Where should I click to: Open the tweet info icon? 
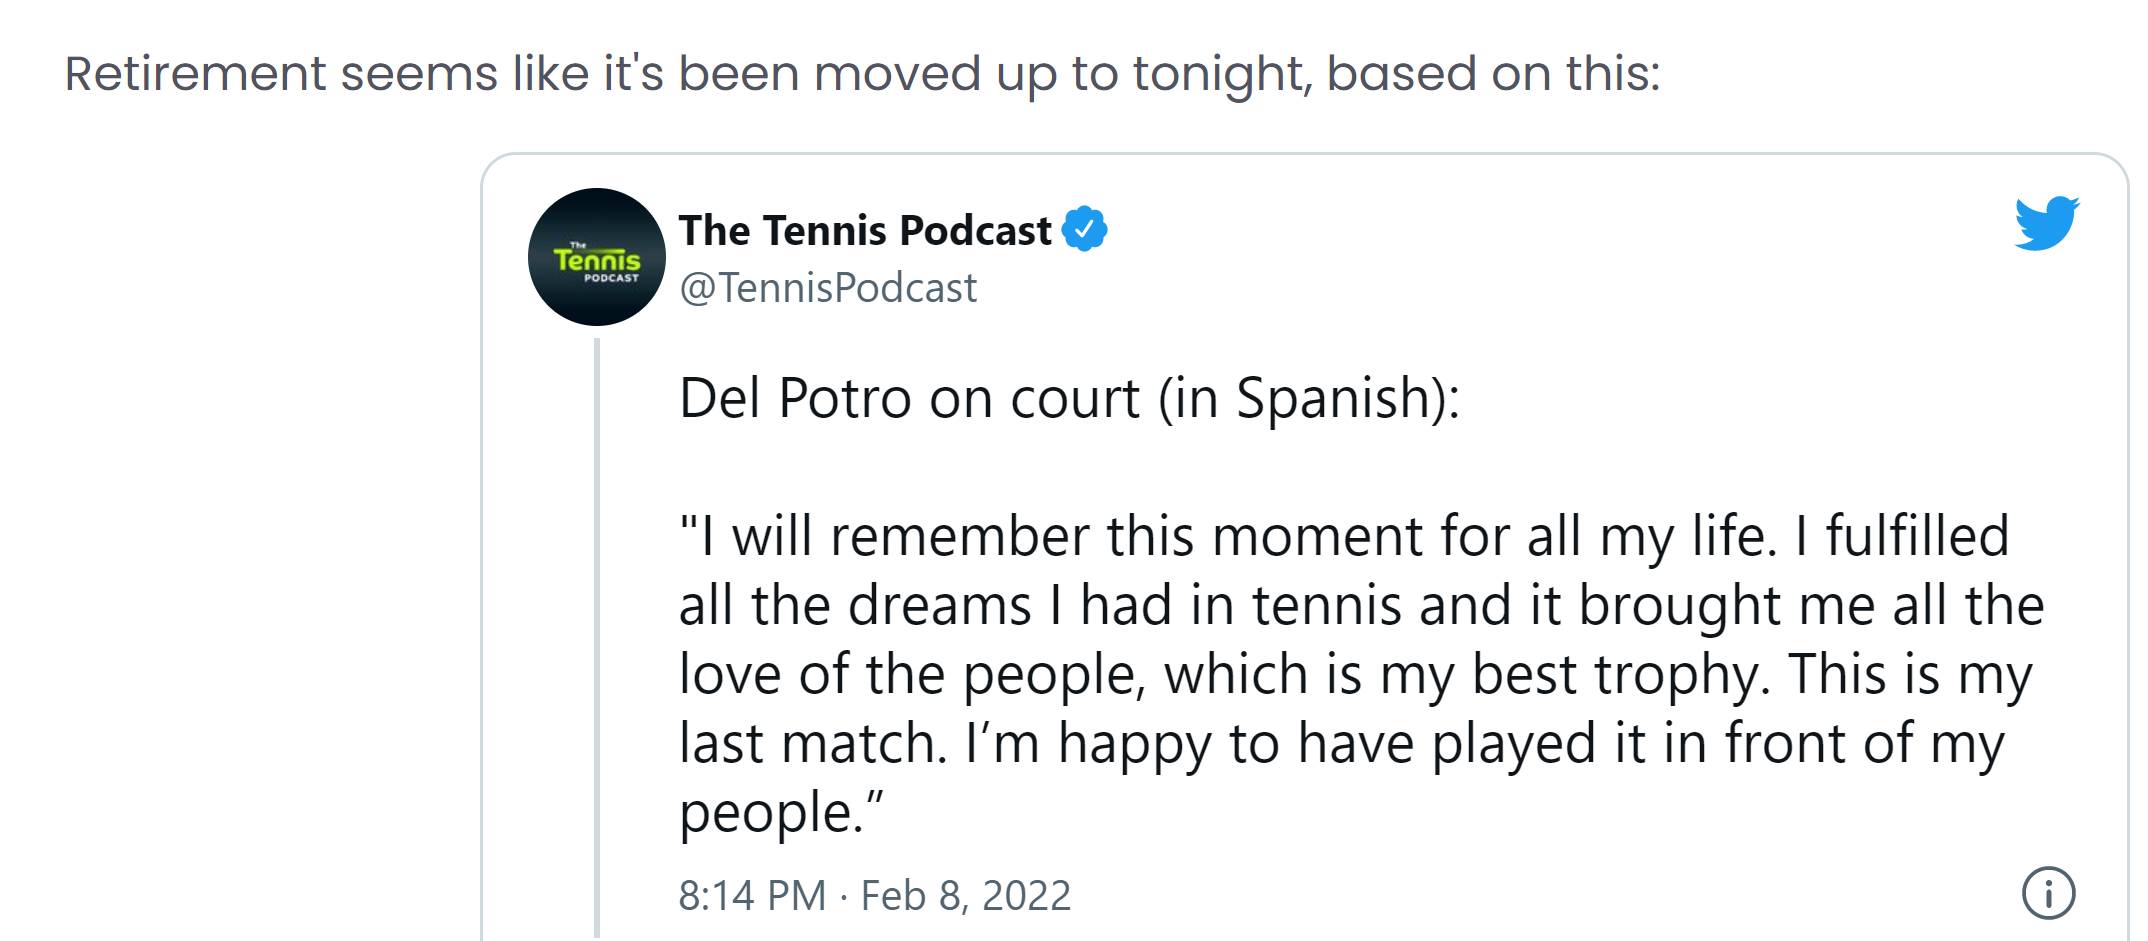pyautogui.click(x=2048, y=892)
